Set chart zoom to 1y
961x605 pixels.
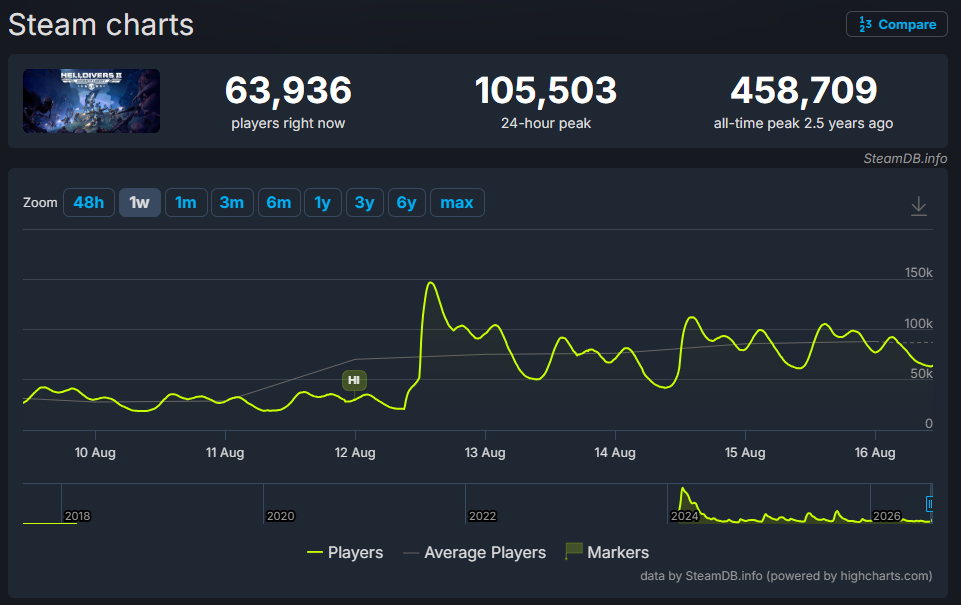pos(323,202)
